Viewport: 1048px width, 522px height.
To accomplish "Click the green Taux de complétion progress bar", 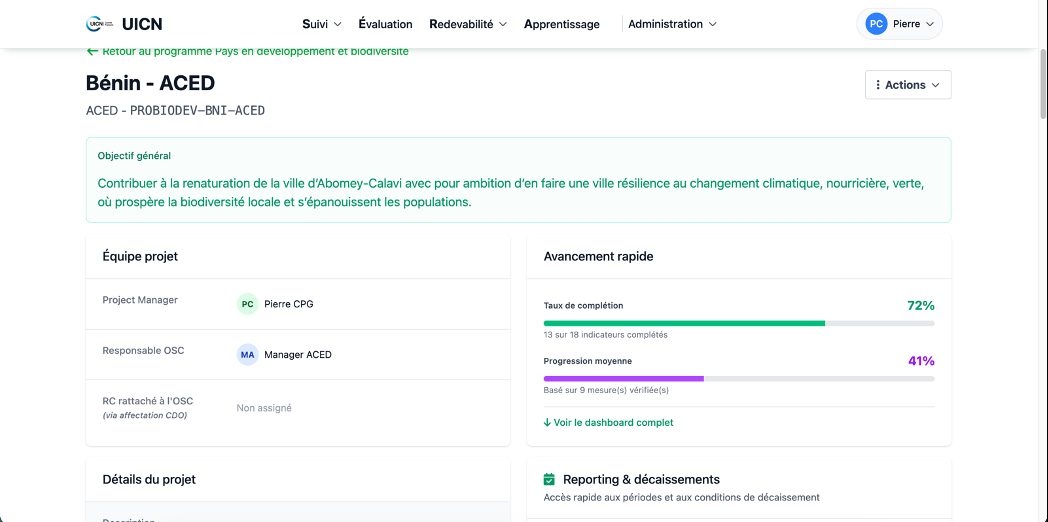I will (x=739, y=323).
